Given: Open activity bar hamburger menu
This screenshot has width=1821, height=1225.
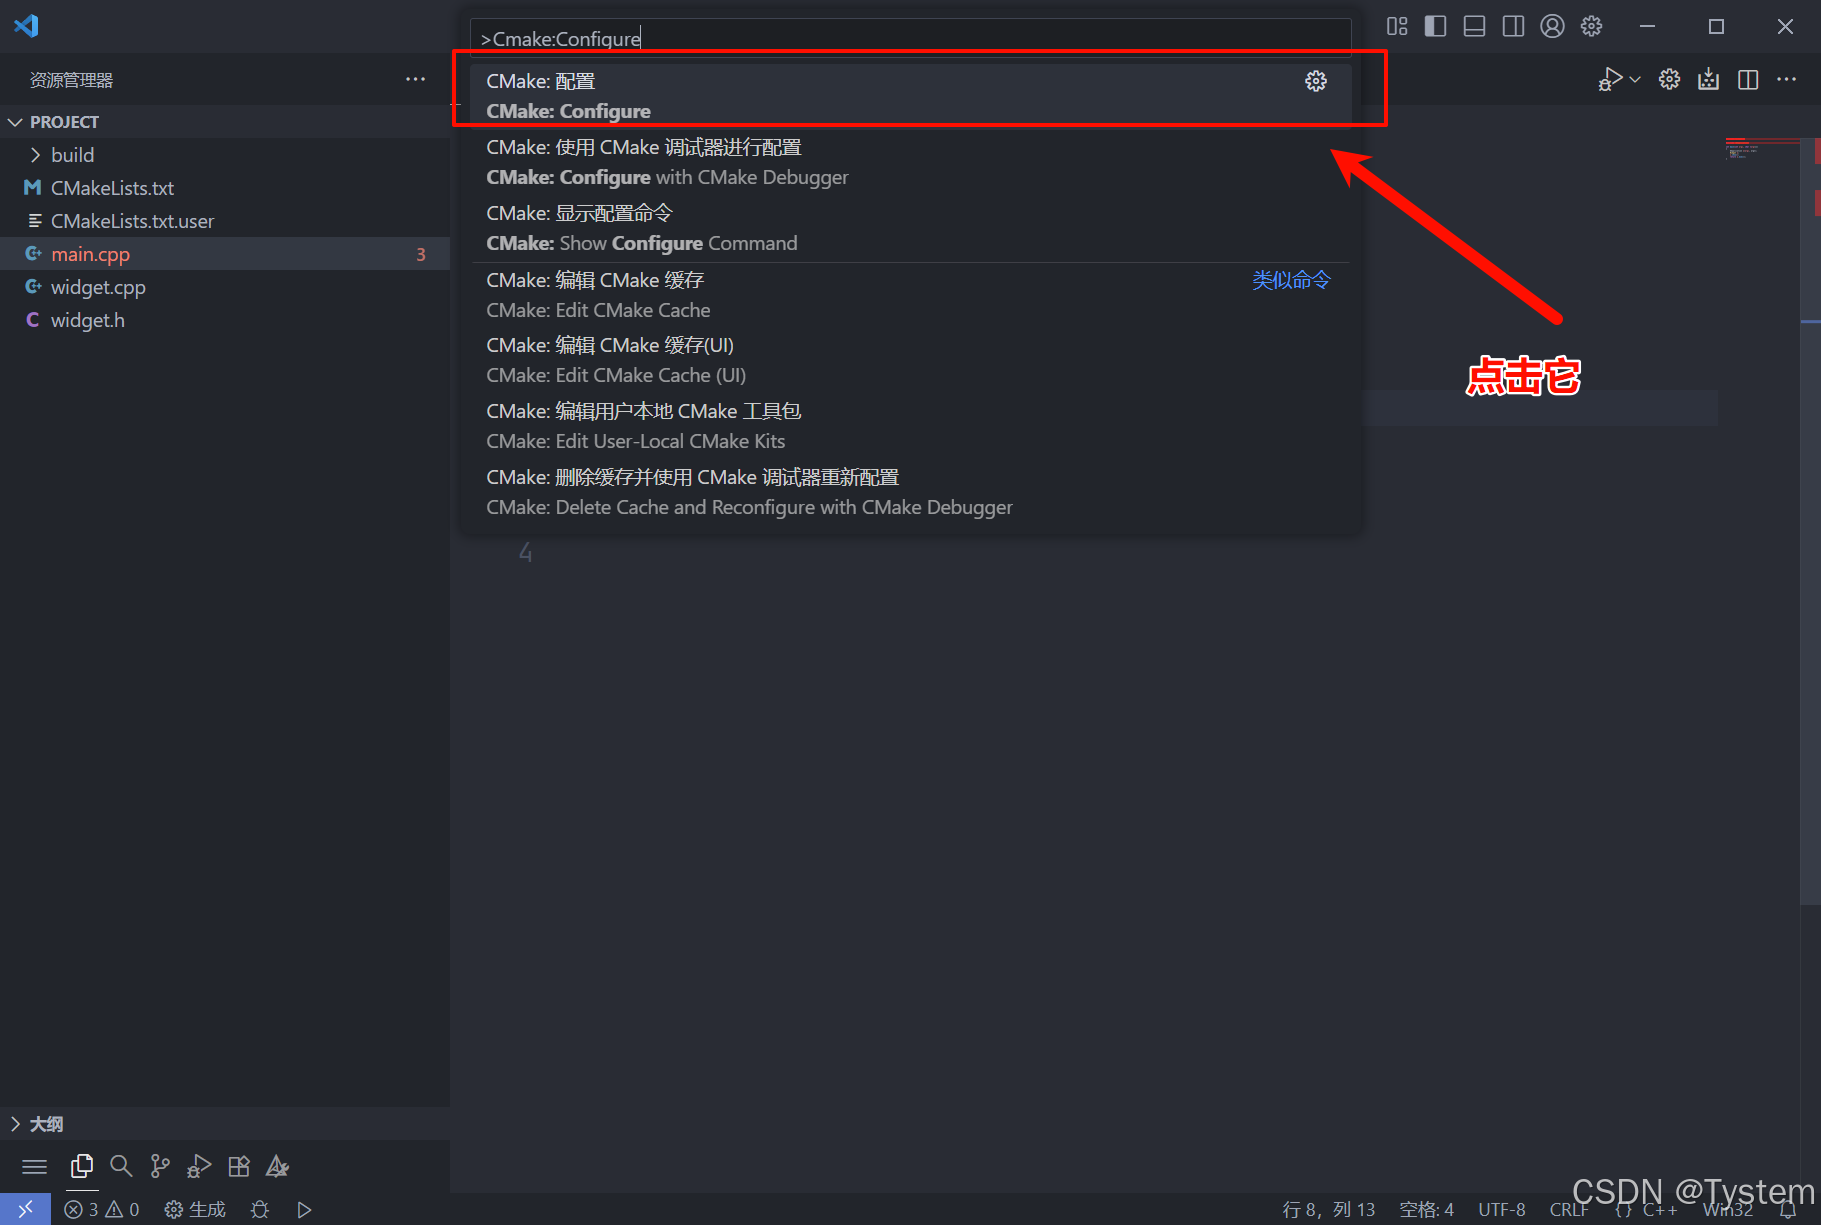Looking at the screenshot, I should (x=35, y=1166).
